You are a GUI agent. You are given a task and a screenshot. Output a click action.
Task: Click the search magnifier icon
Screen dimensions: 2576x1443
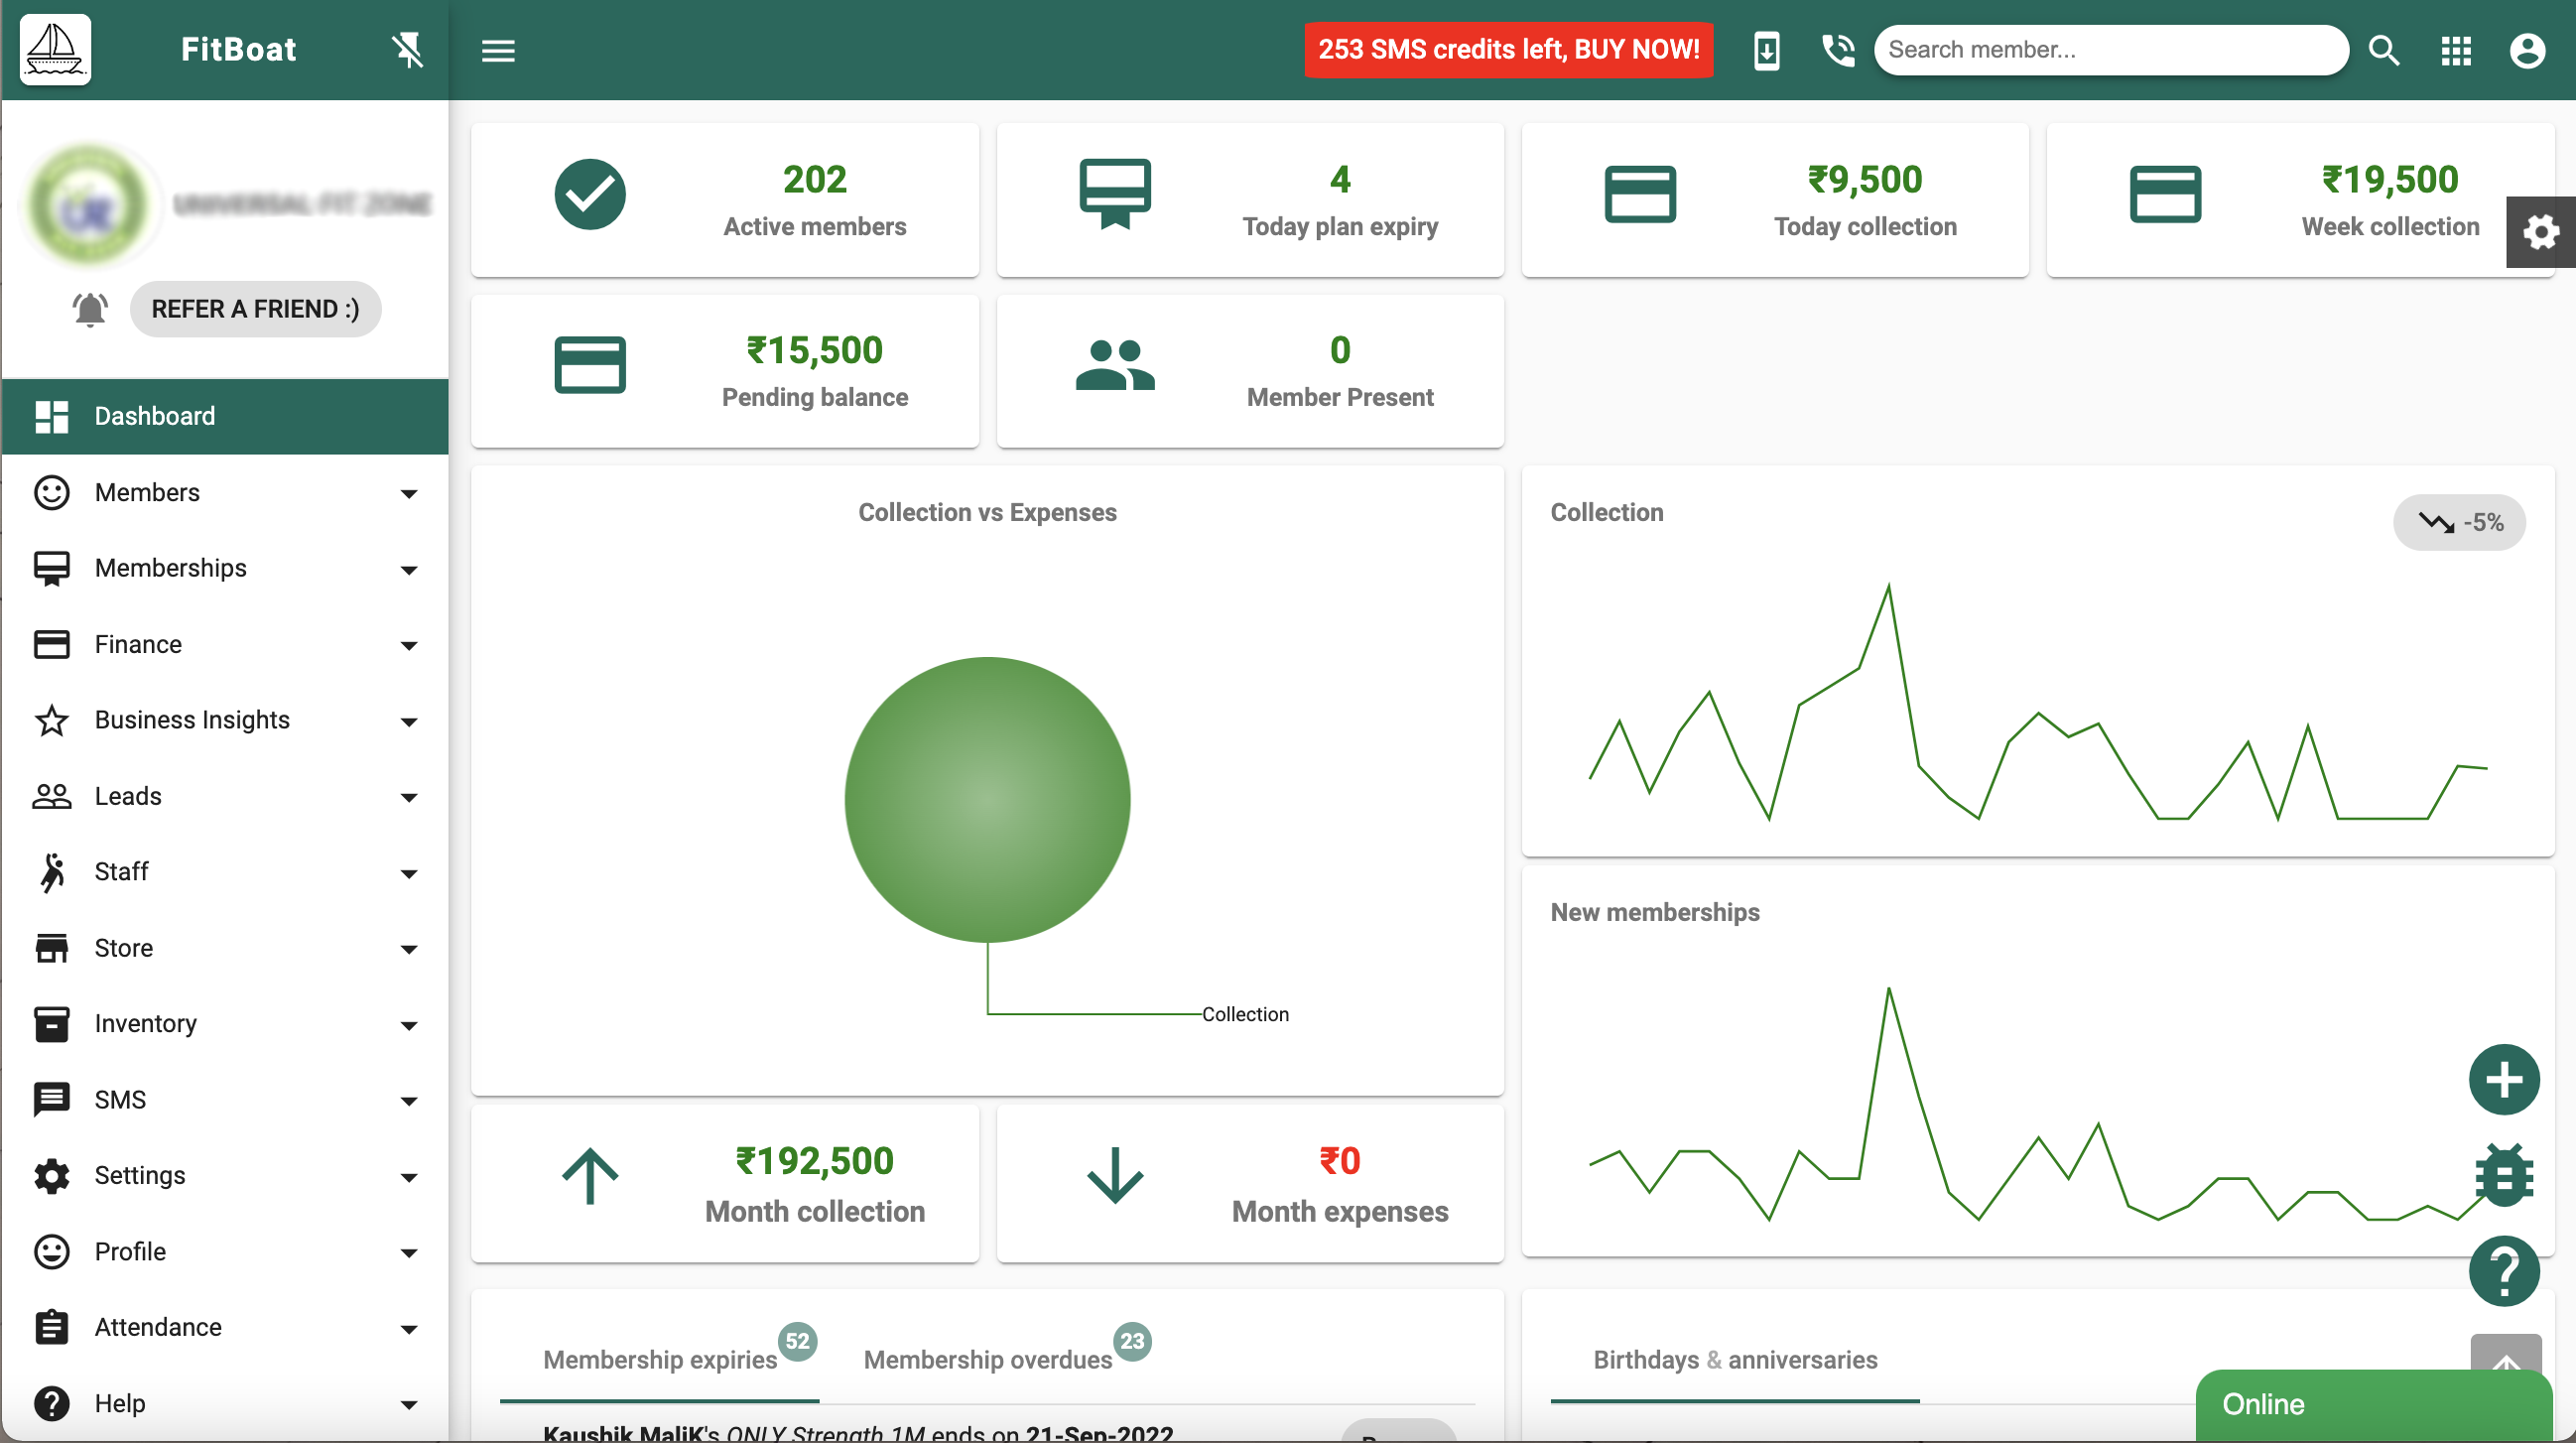[x=2384, y=50]
